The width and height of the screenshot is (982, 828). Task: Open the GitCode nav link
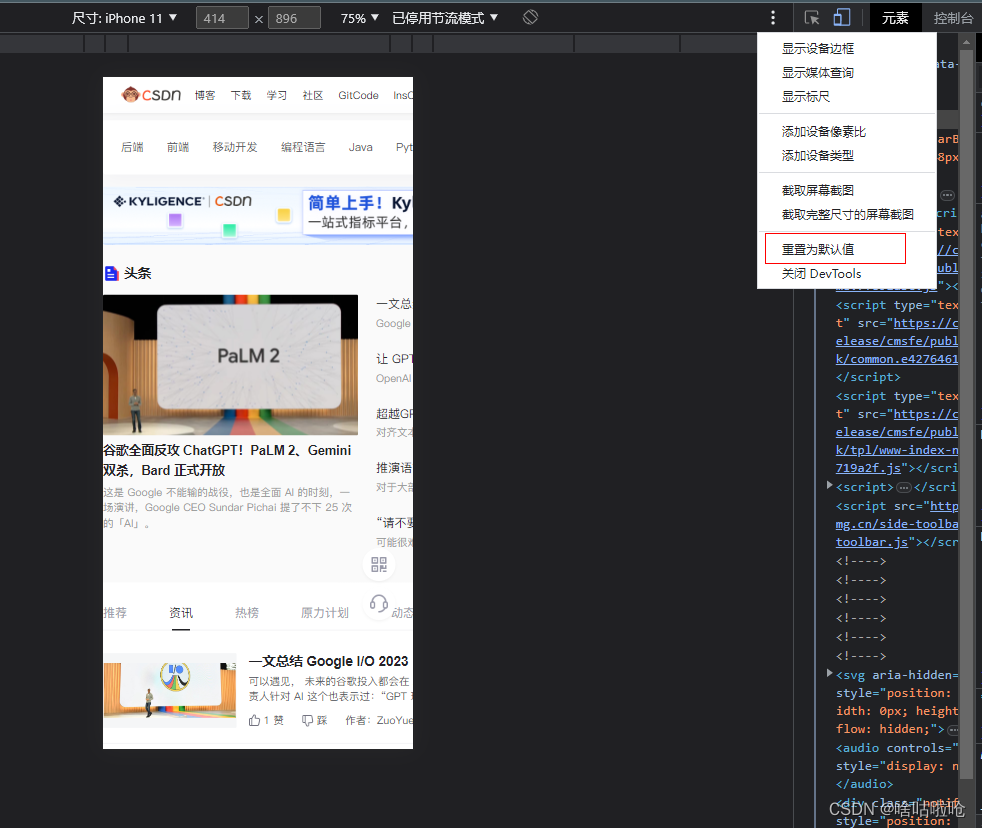click(358, 95)
